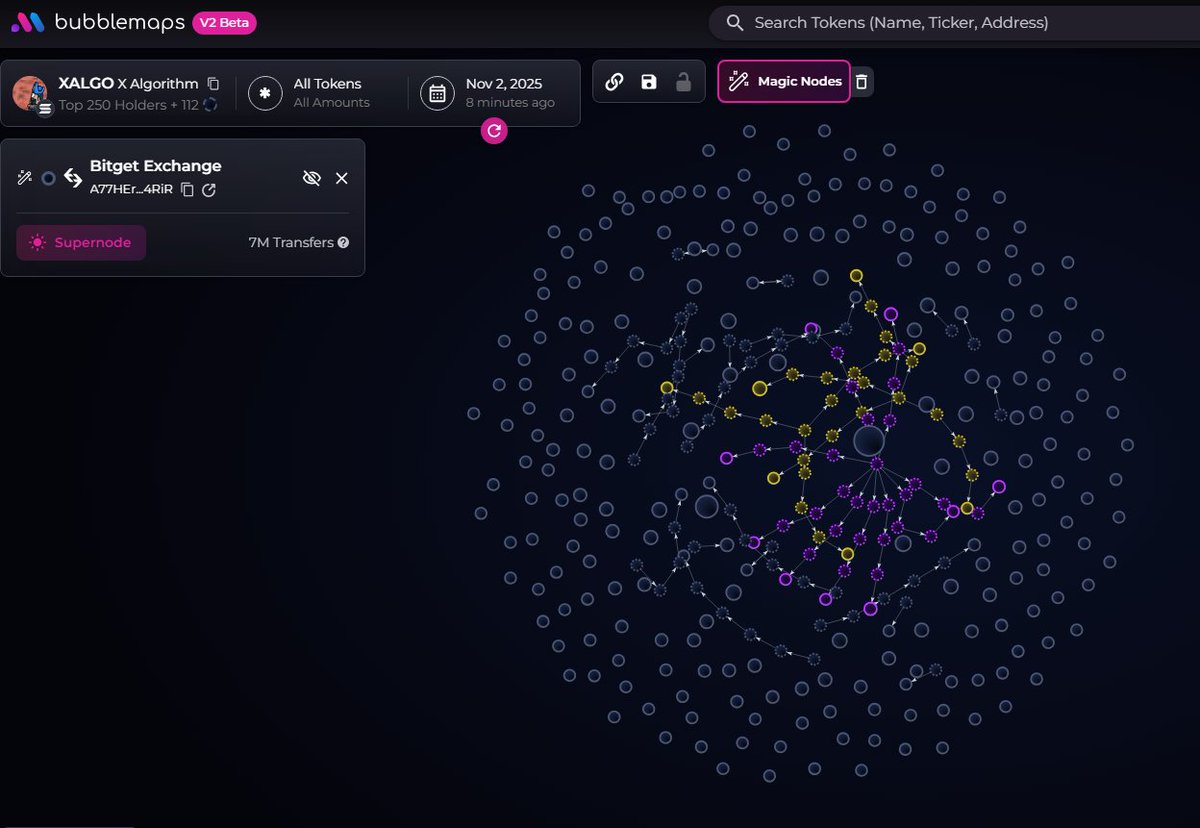
Task: Close the Bitget Exchange panel
Action: [x=342, y=178]
